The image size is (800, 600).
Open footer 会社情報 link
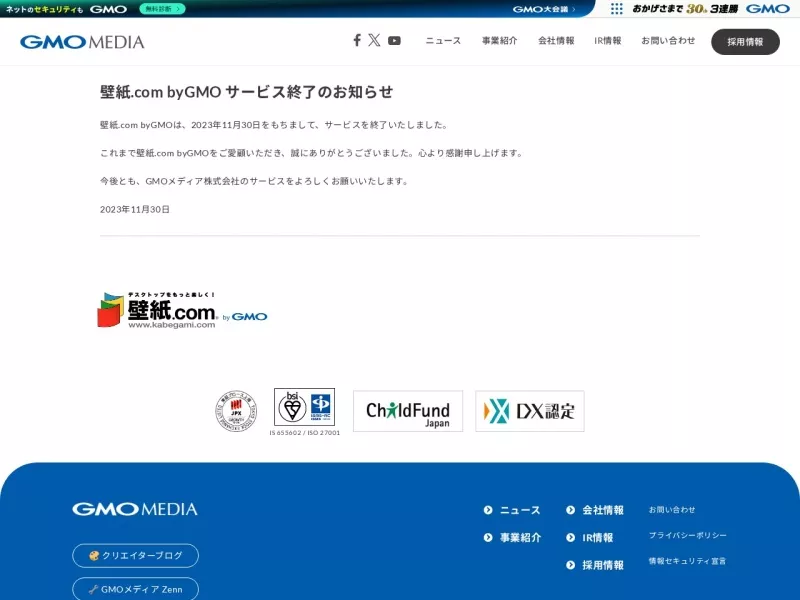[x=603, y=510]
